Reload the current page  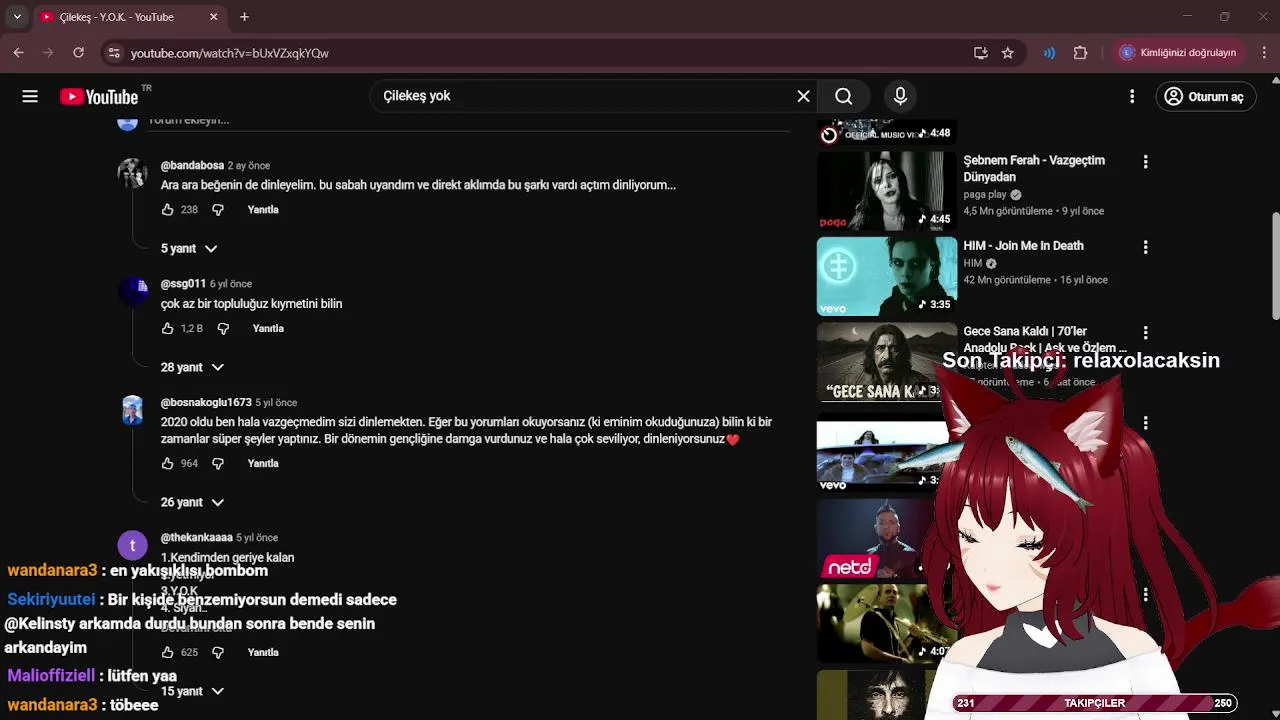(77, 53)
